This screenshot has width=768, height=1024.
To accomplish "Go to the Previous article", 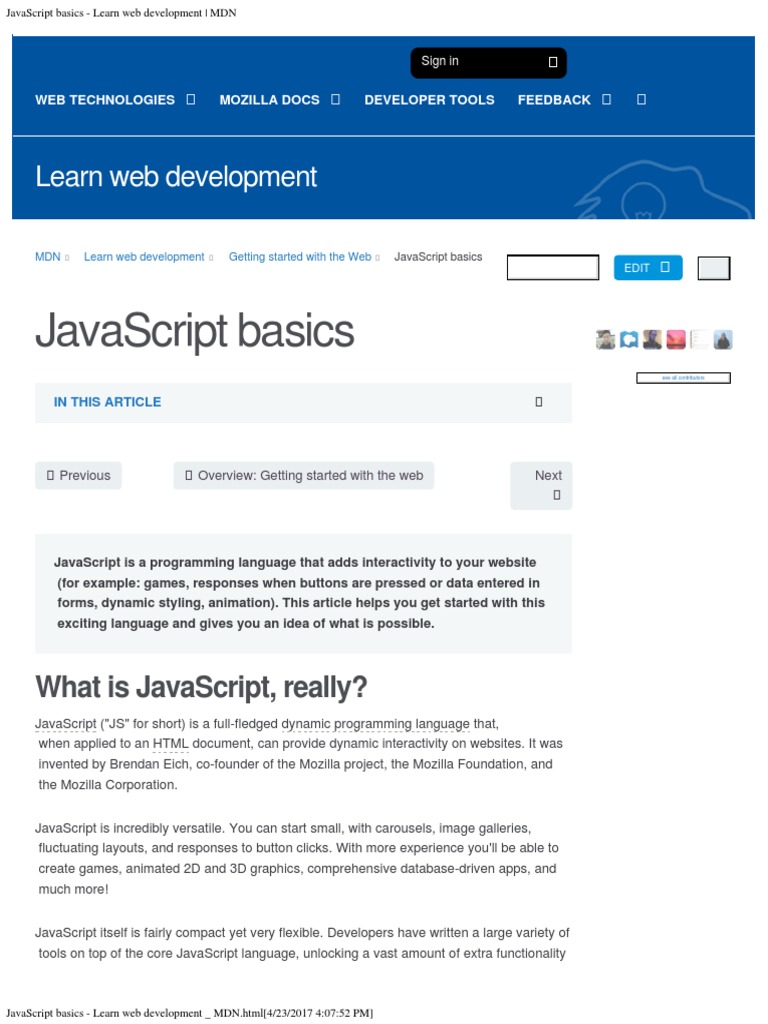I will point(78,476).
